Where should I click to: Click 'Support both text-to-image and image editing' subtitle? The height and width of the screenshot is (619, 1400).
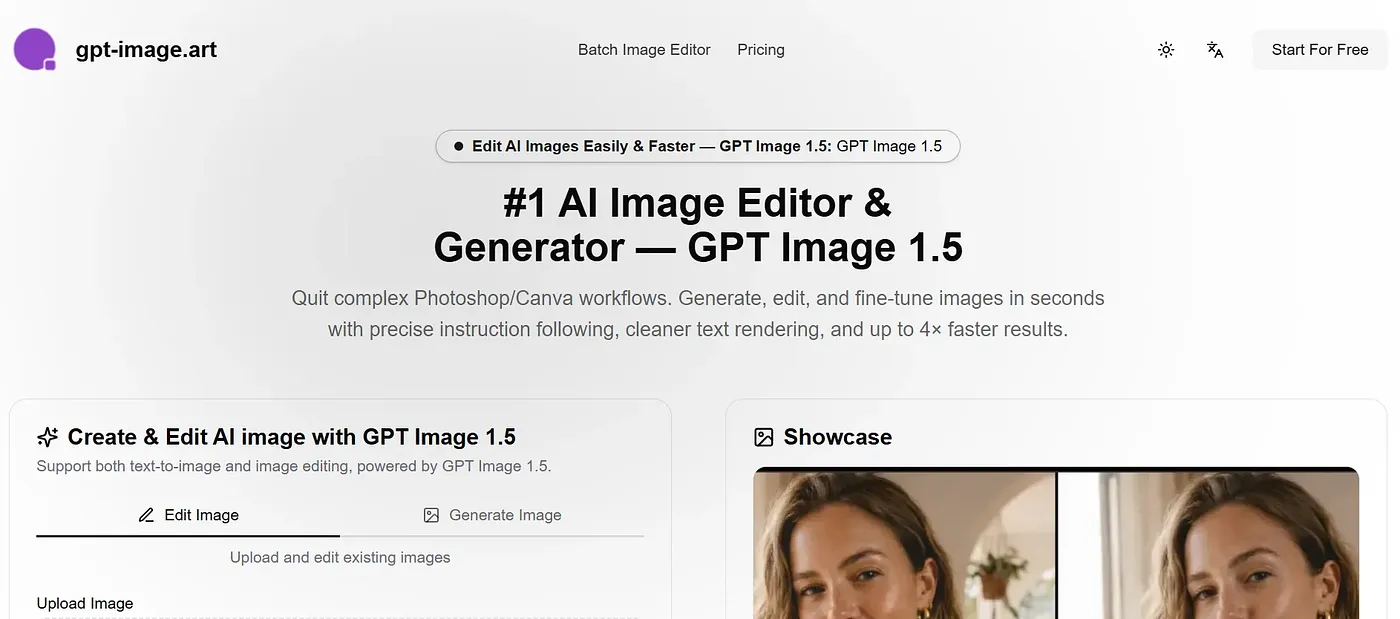[294, 466]
